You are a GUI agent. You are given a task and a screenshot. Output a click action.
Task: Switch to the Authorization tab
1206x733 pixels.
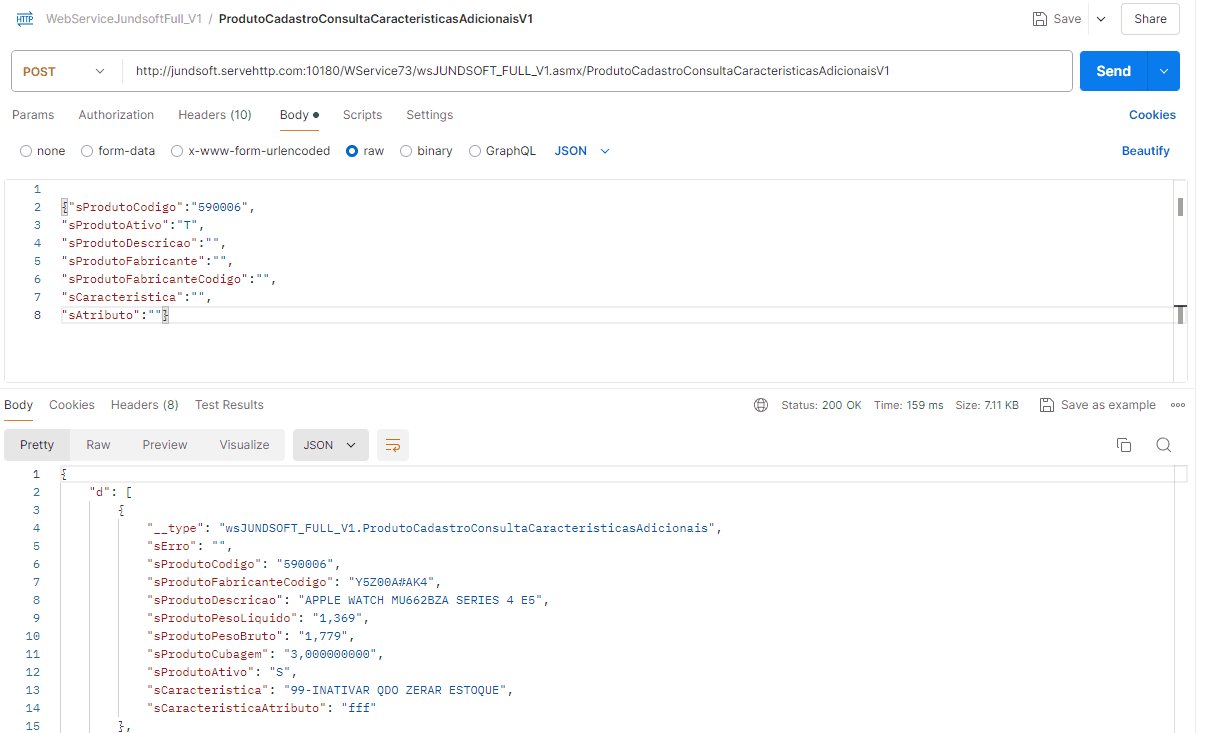(x=116, y=115)
